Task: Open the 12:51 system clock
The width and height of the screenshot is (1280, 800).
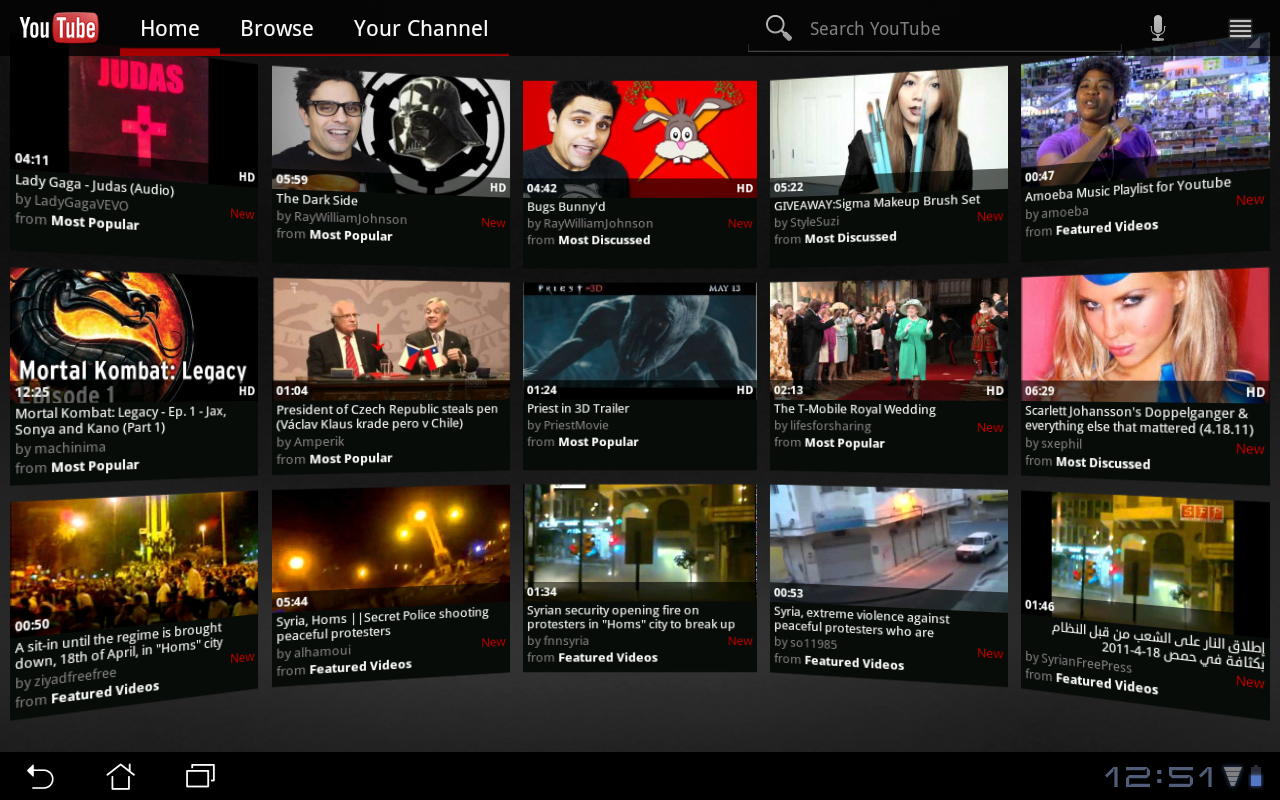Action: (1160, 776)
